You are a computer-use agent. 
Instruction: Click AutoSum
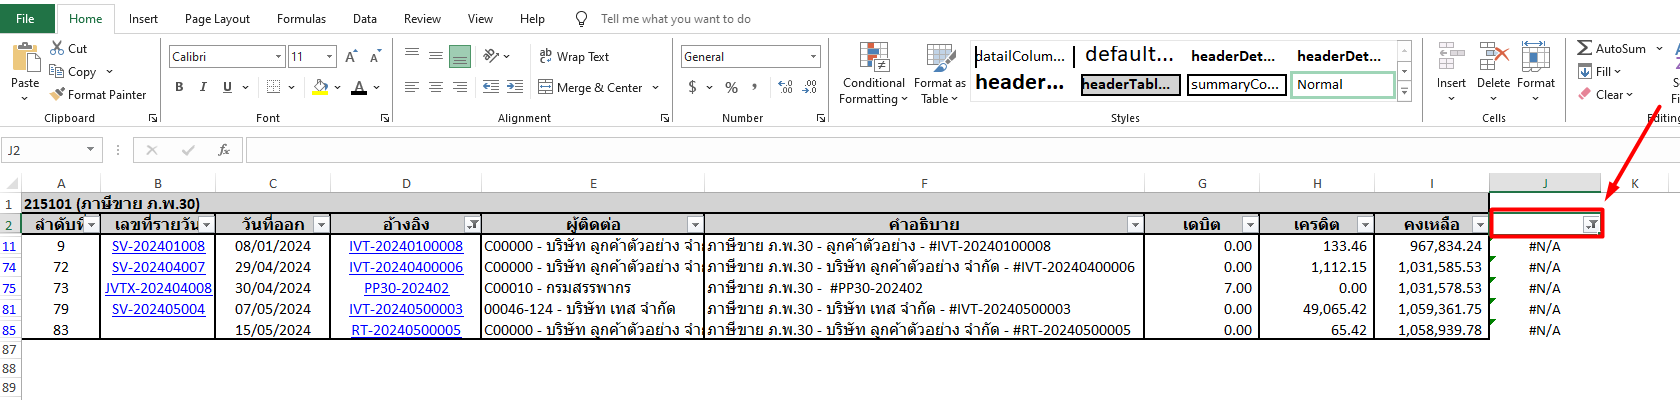pyautogui.click(x=1611, y=48)
